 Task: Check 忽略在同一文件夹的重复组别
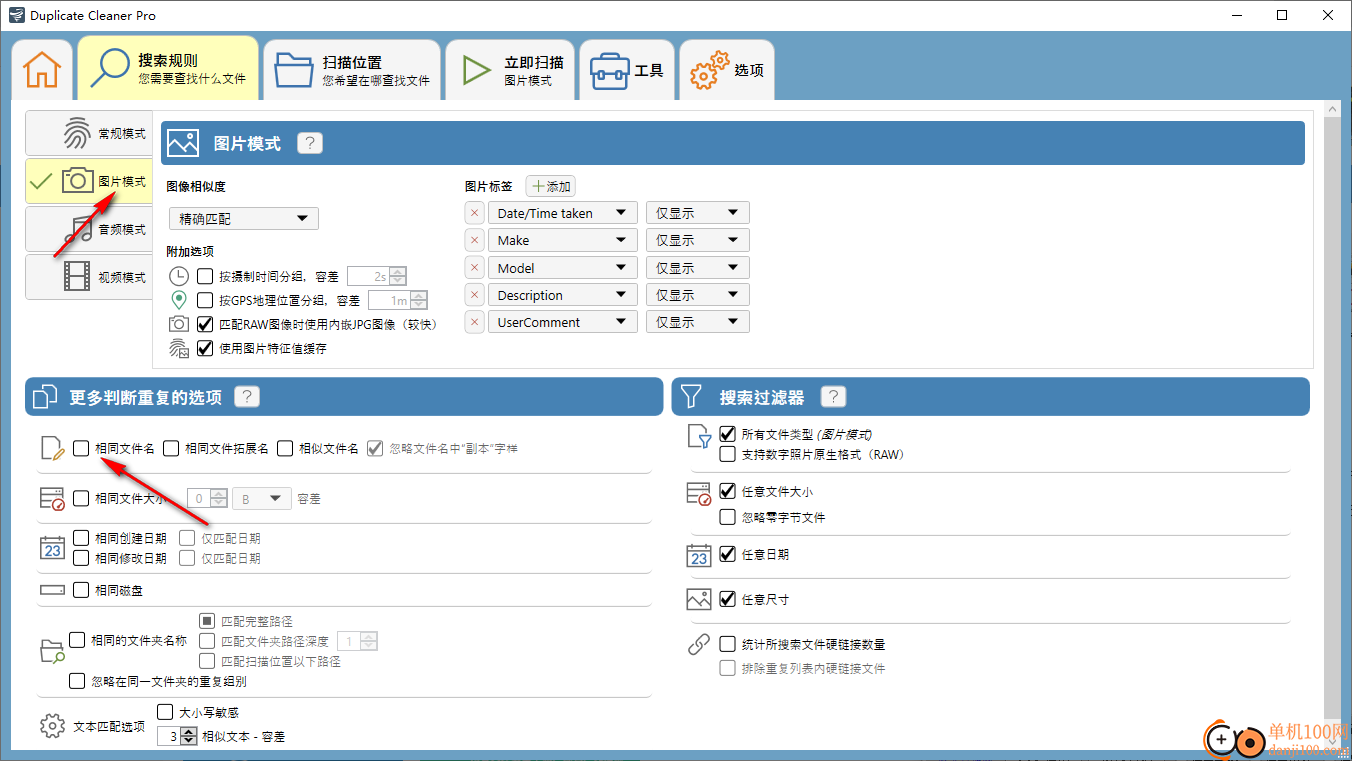click(x=77, y=681)
